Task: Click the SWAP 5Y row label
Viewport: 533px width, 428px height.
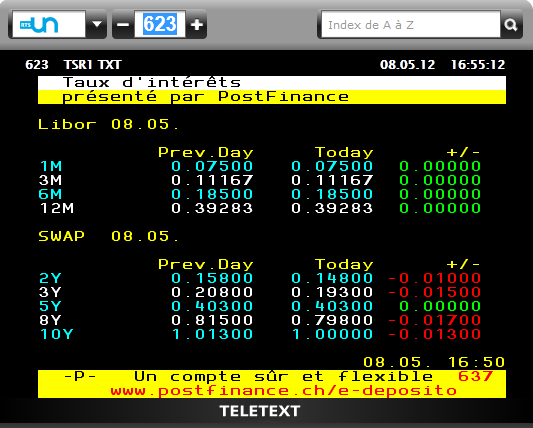Action: [x=50, y=306]
